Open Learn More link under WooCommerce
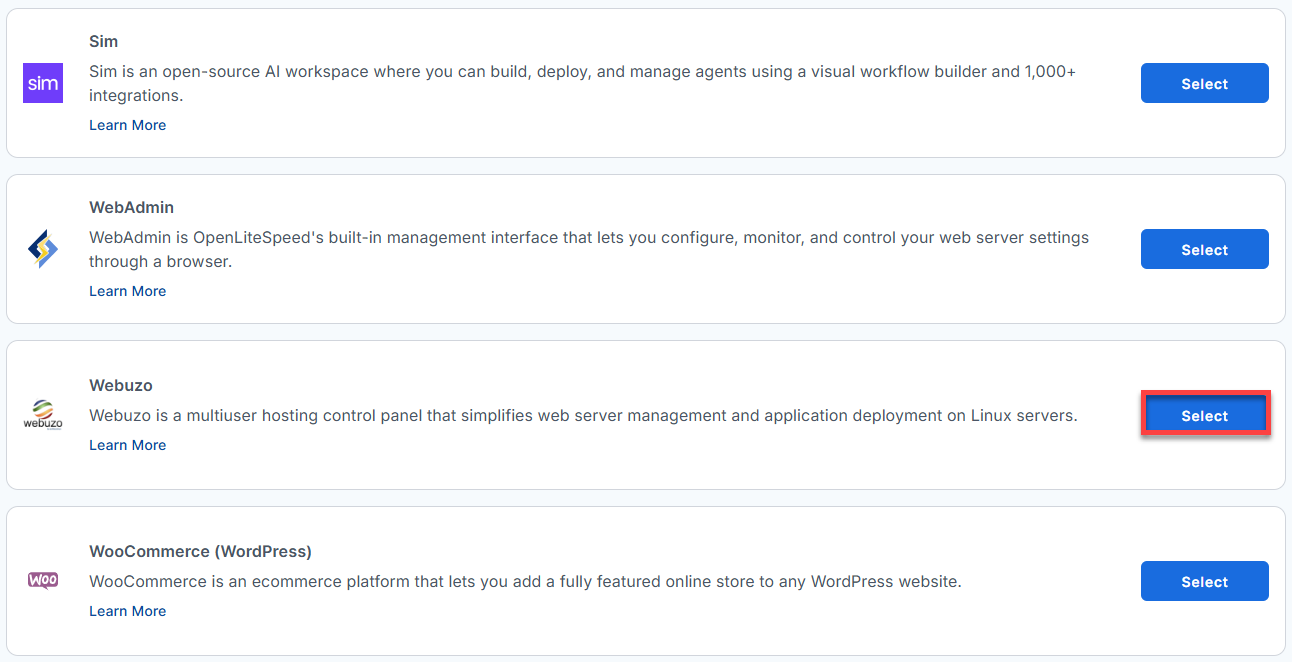The width and height of the screenshot is (1292, 662). 127,611
